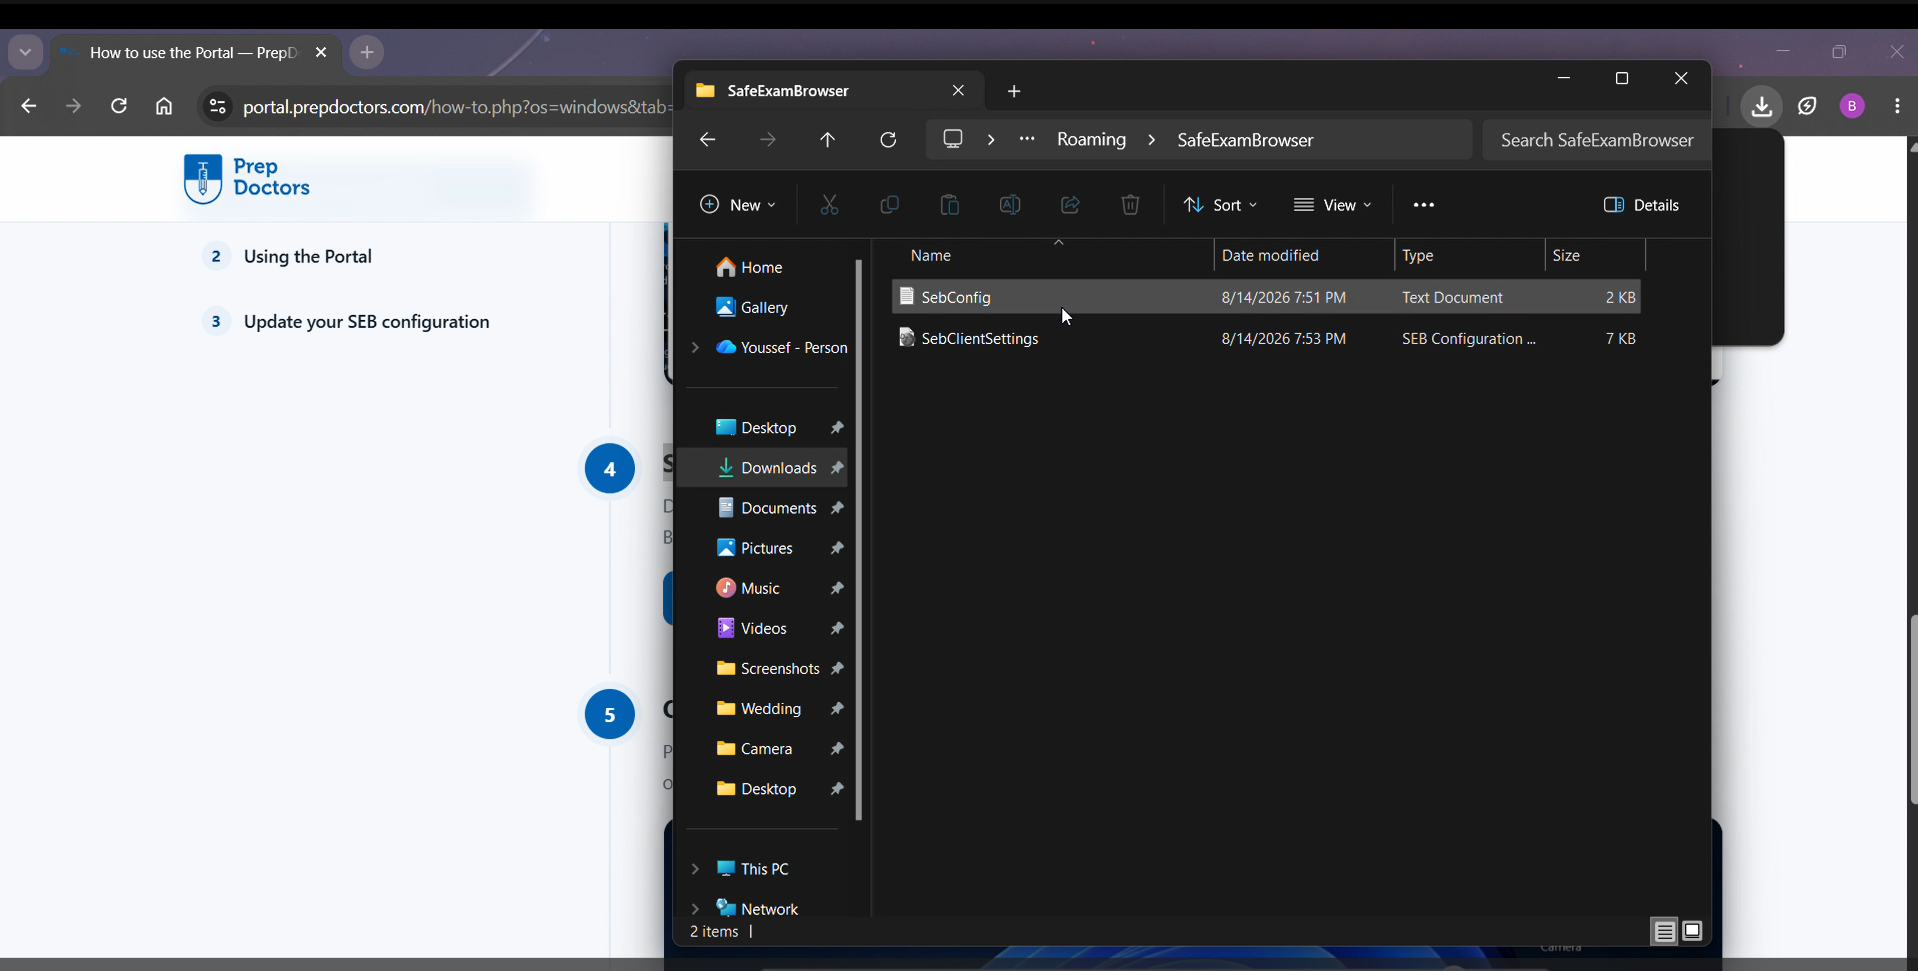The image size is (1918, 971).
Task: Click the Share icon in Explorer toolbar
Action: tap(1070, 205)
